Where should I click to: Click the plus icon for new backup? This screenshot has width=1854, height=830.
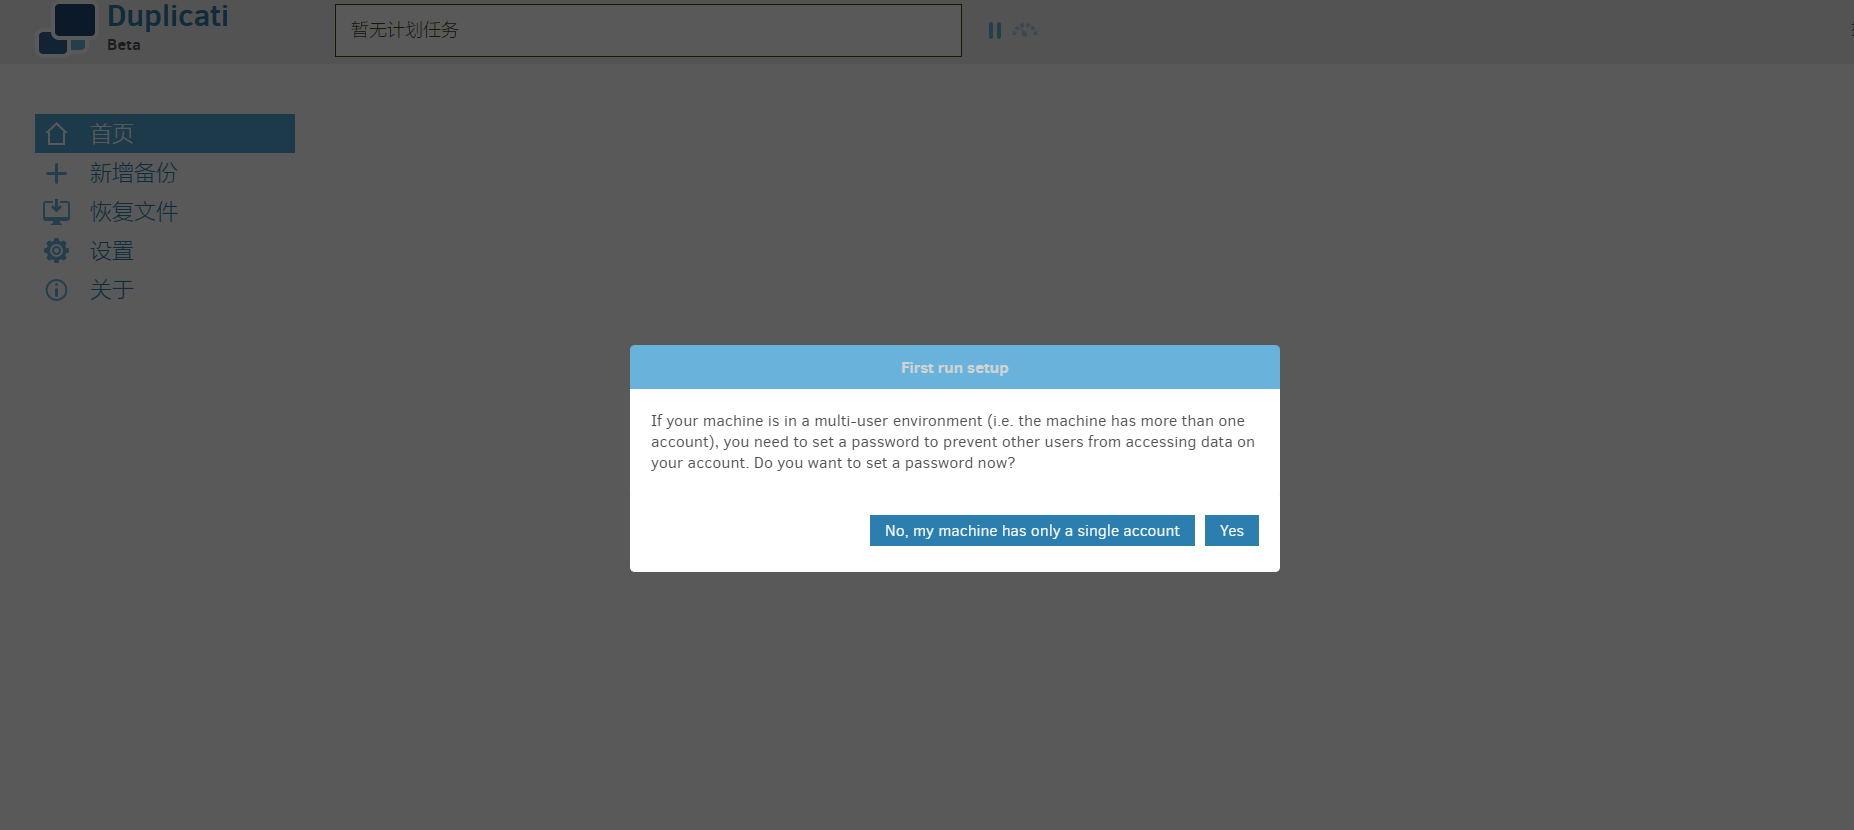click(57, 173)
